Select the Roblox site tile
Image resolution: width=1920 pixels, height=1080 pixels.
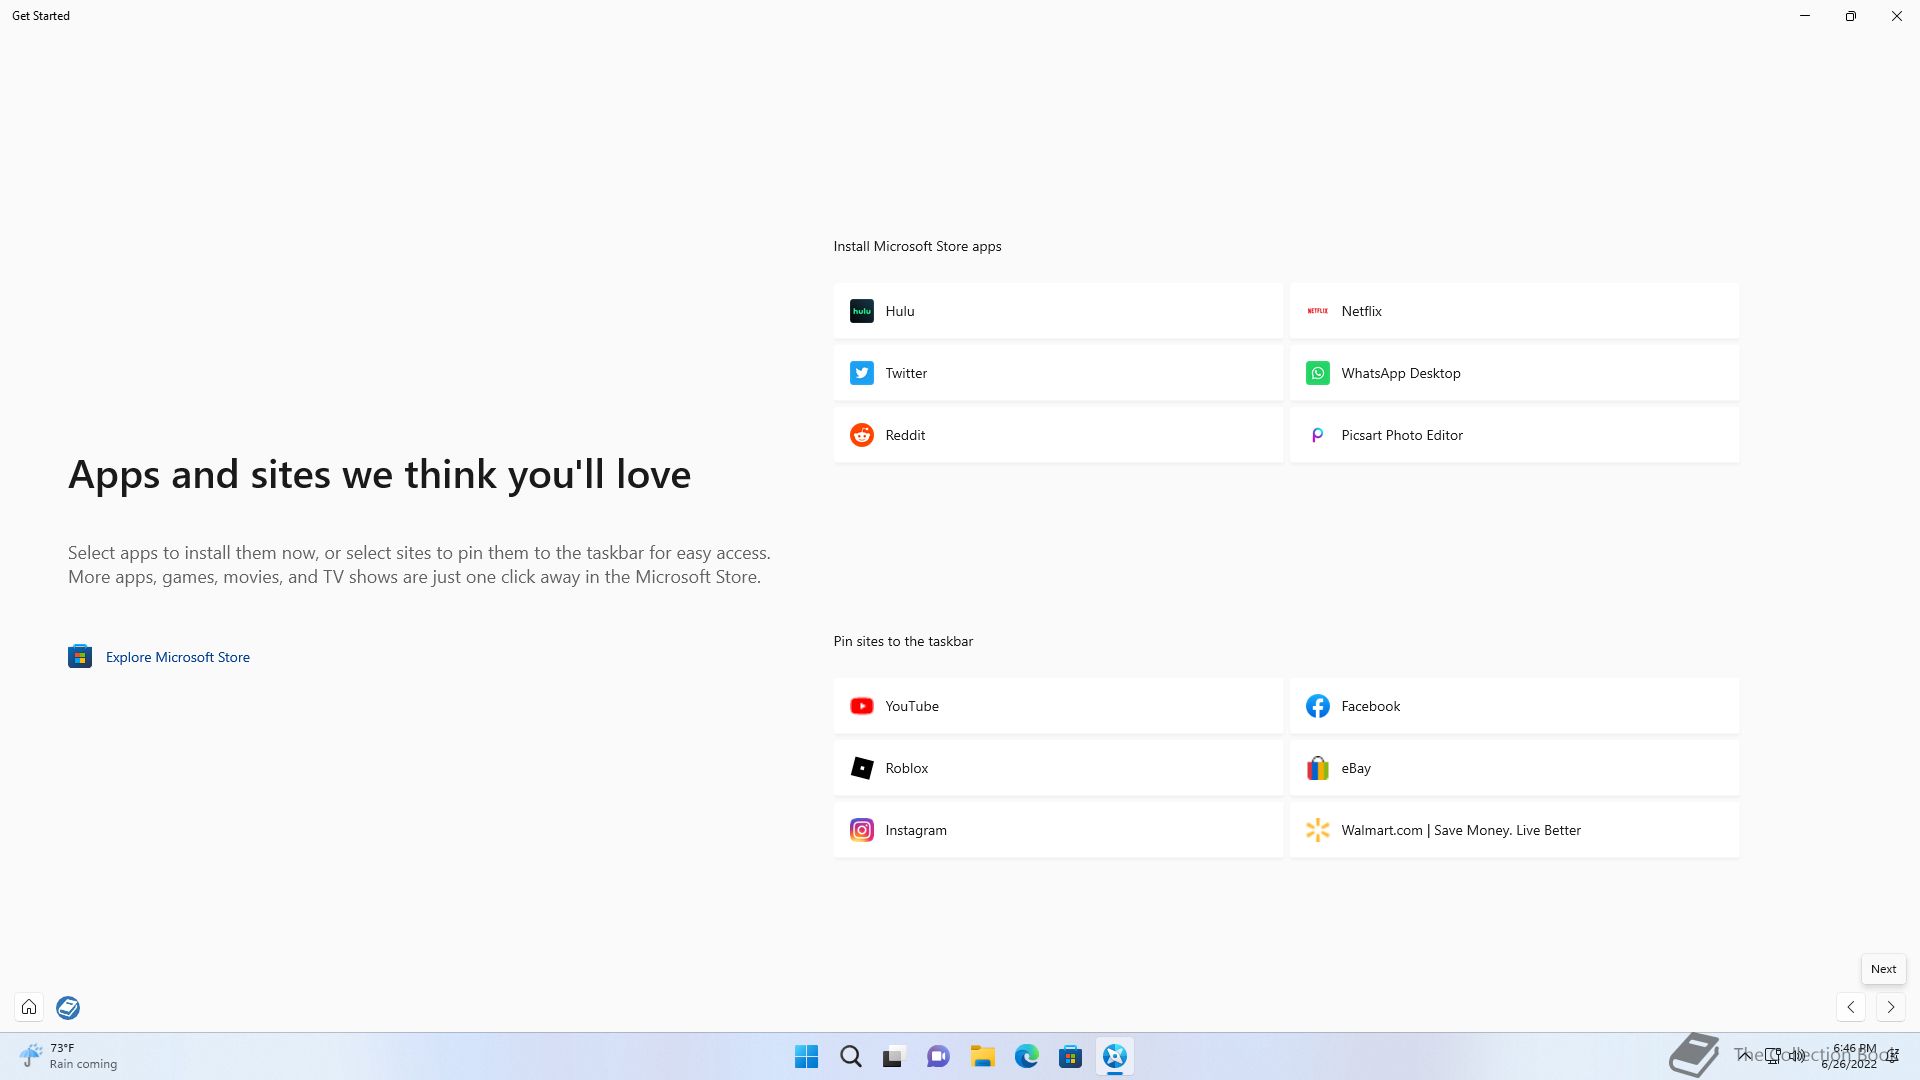click(1058, 768)
